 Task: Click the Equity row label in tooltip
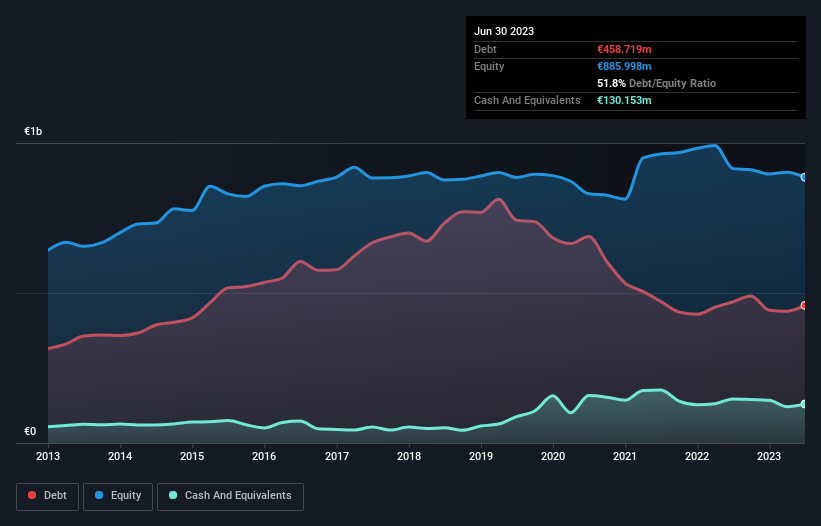(489, 66)
